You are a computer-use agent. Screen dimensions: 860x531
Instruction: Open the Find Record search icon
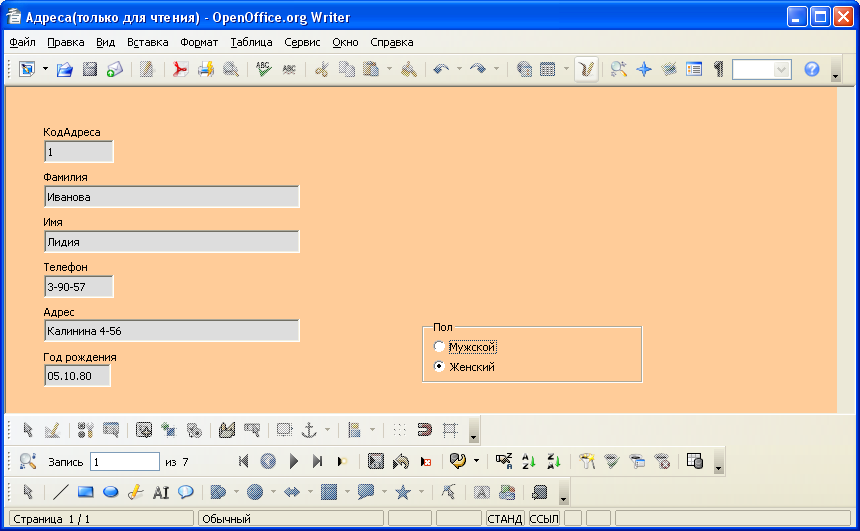[x=27, y=462]
